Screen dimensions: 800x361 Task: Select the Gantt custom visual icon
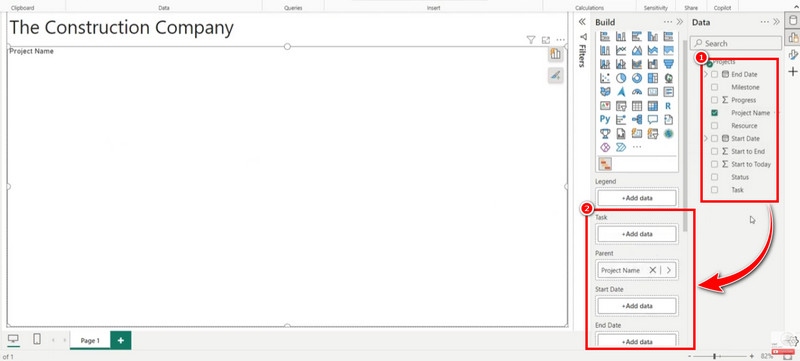605,164
